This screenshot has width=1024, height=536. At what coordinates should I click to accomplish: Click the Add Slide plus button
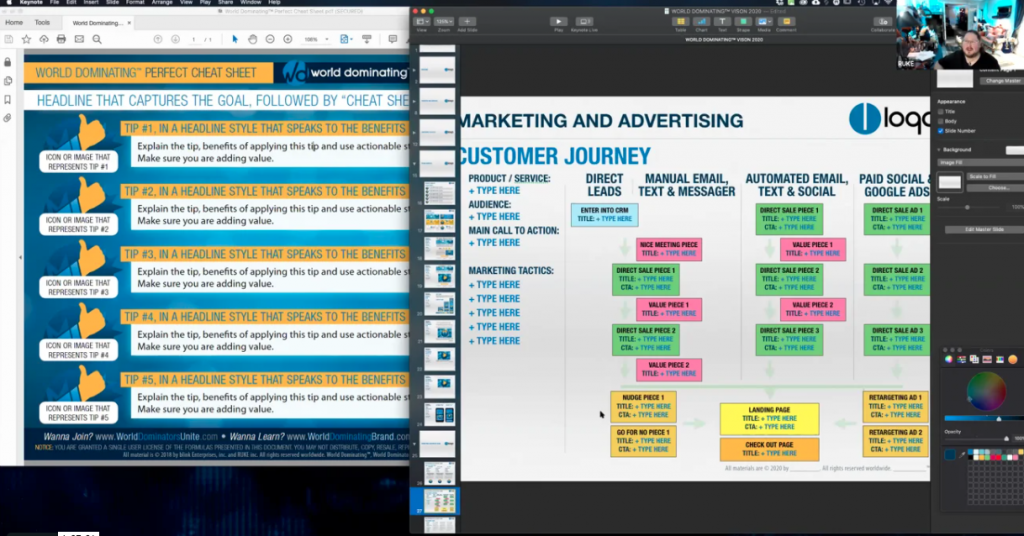pyautogui.click(x=467, y=21)
